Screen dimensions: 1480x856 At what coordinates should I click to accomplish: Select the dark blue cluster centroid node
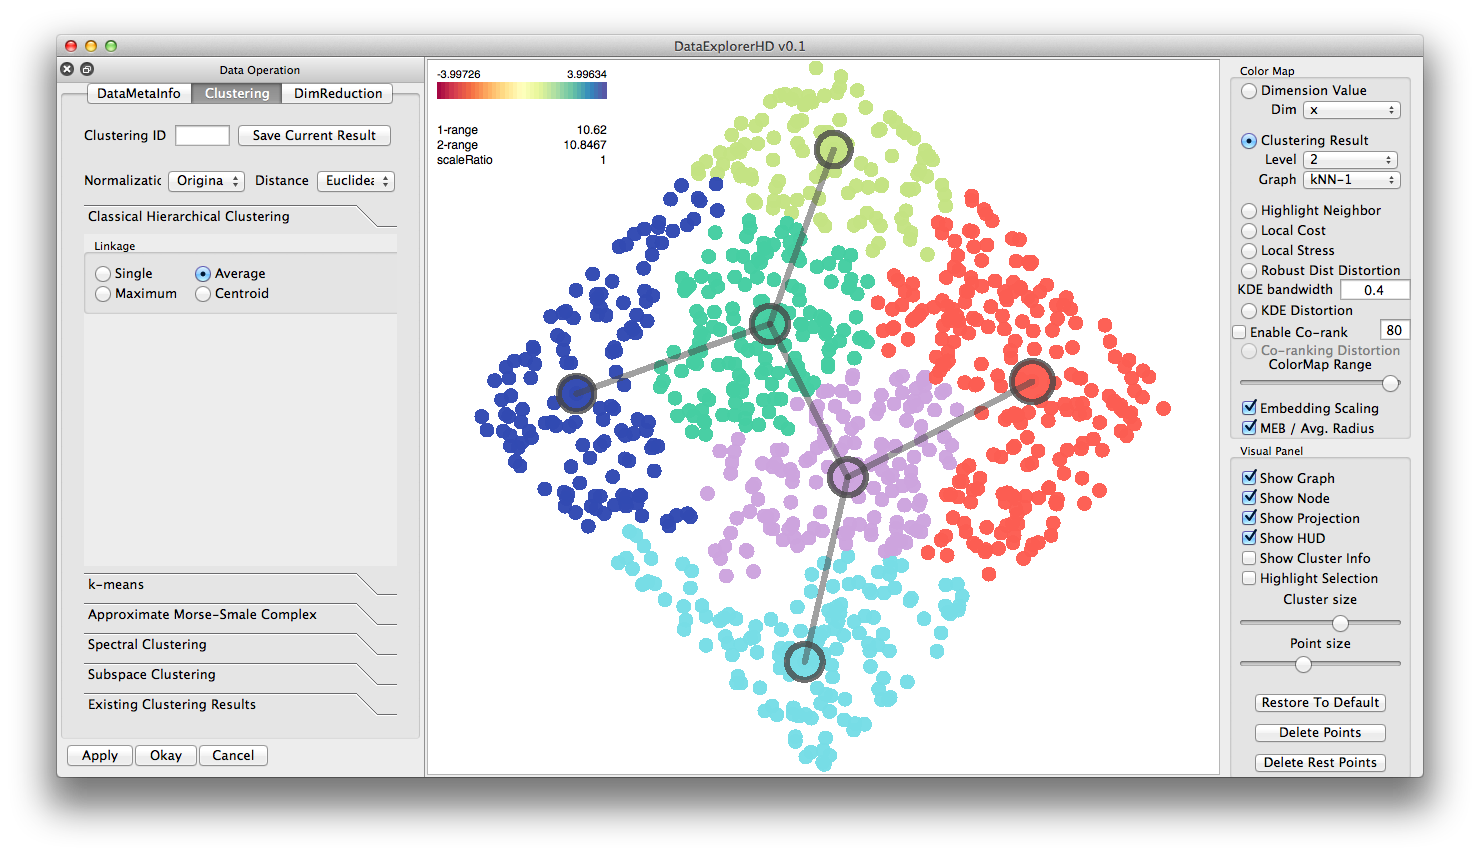point(576,393)
